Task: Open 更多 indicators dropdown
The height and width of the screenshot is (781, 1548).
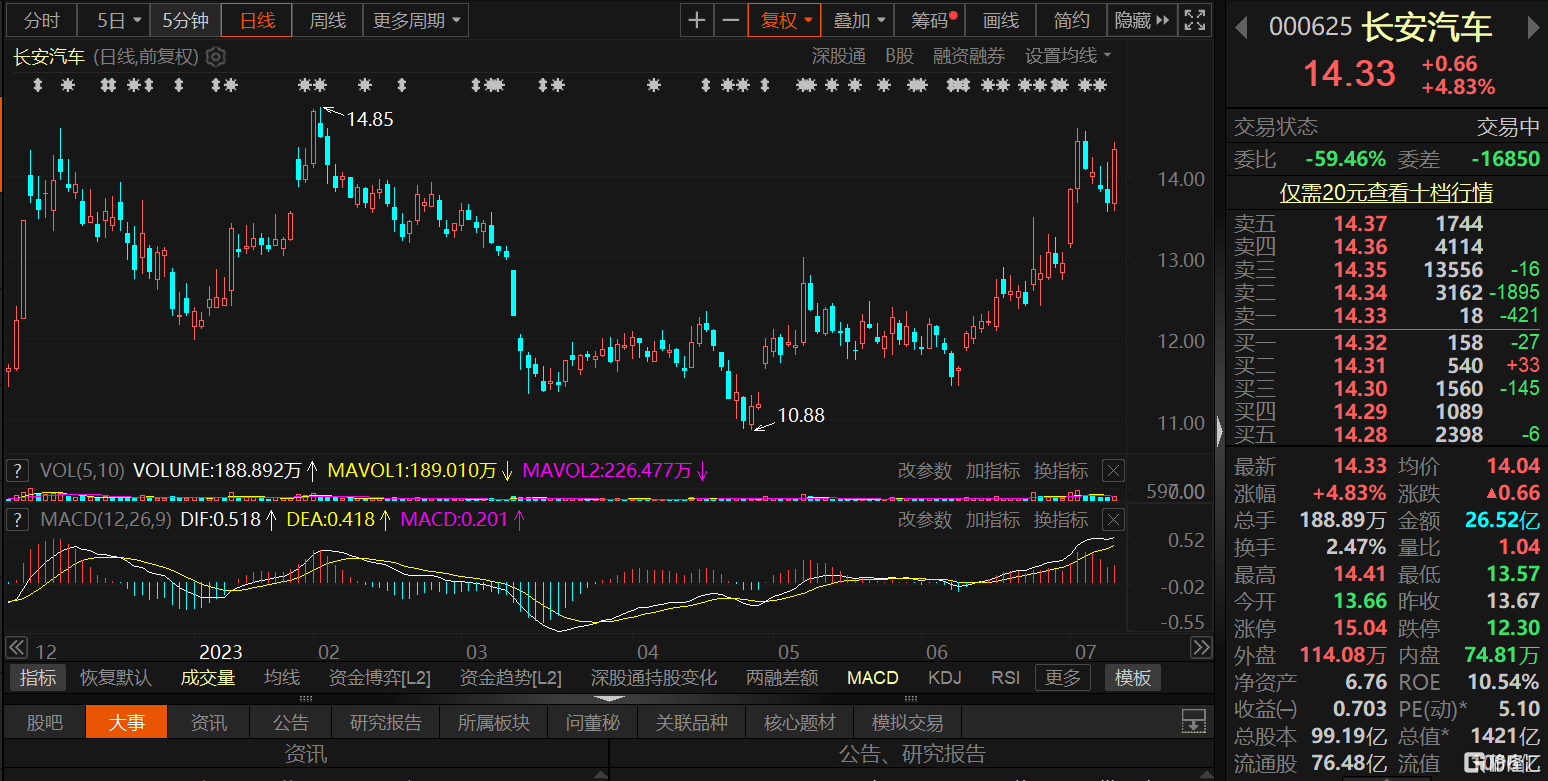Action: pos(1062,678)
